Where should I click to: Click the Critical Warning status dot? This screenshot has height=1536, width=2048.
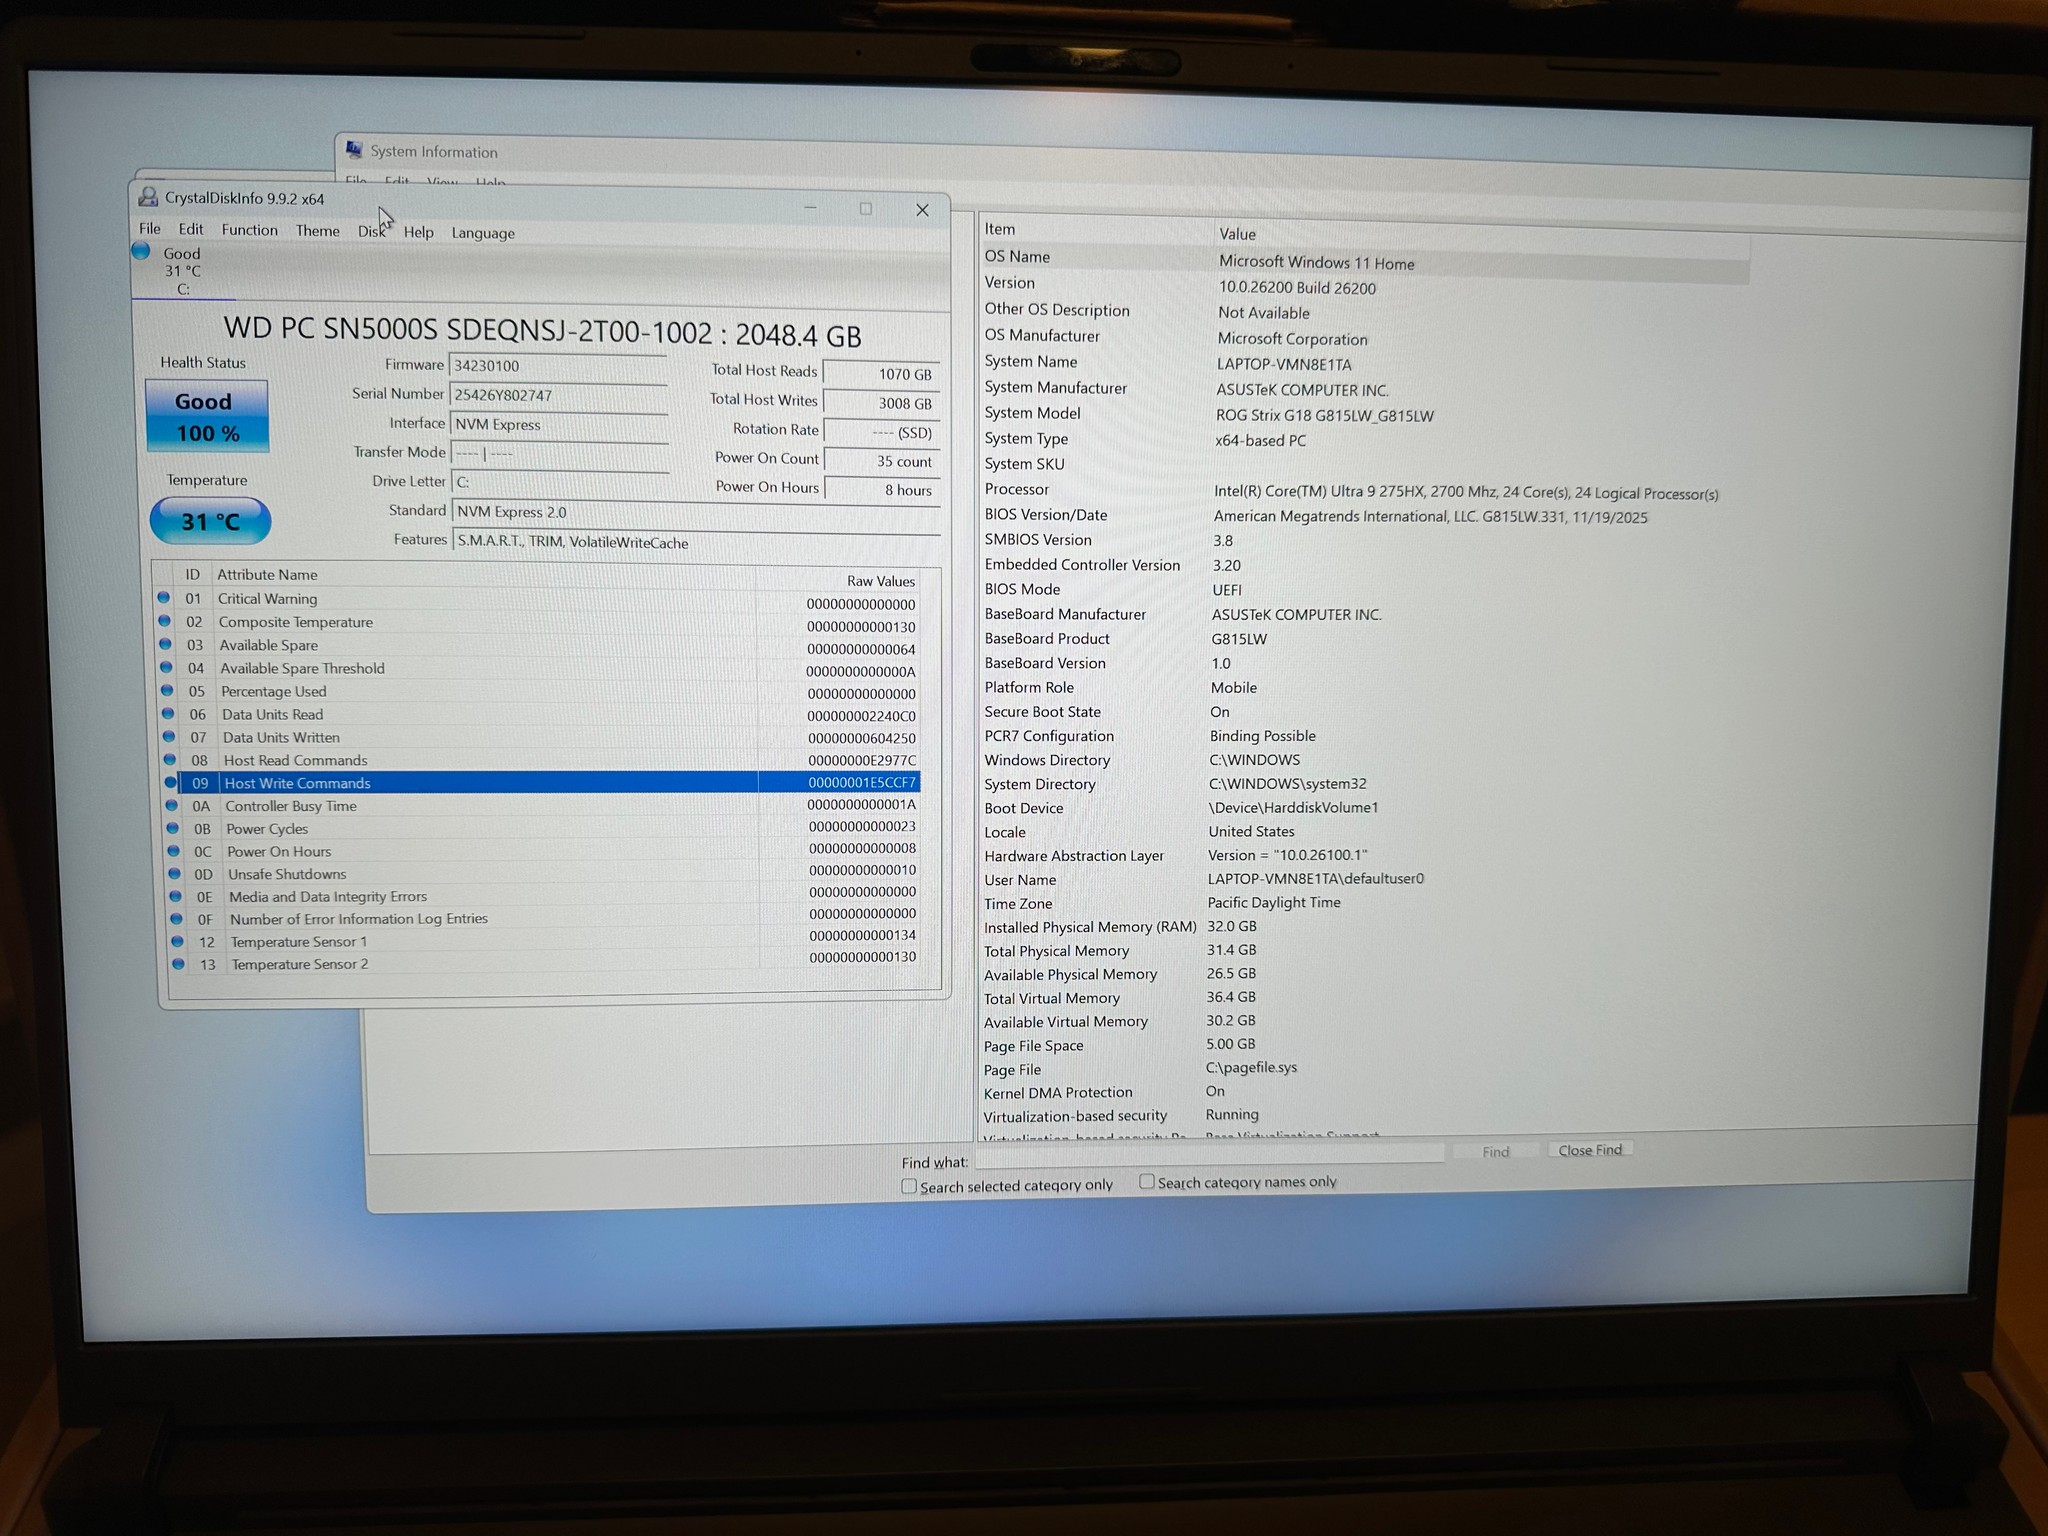(163, 598)
